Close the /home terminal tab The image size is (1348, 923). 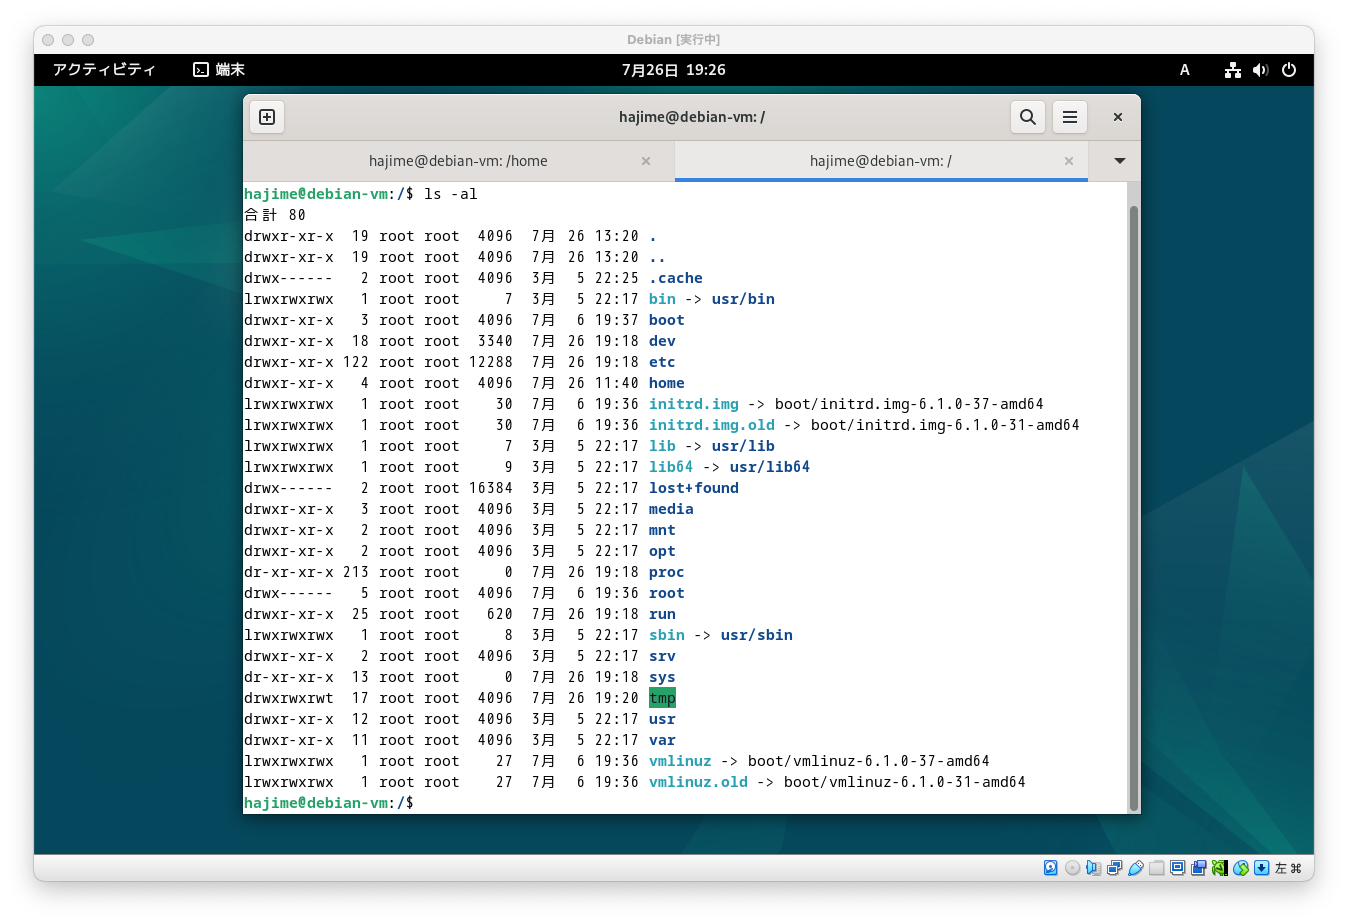coord(646,161)
